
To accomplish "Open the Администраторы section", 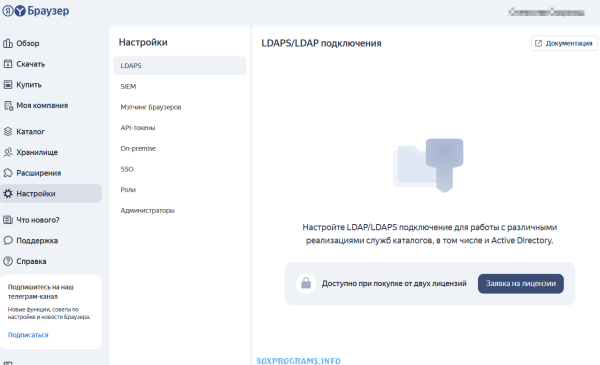I will (x=179, y=210).
